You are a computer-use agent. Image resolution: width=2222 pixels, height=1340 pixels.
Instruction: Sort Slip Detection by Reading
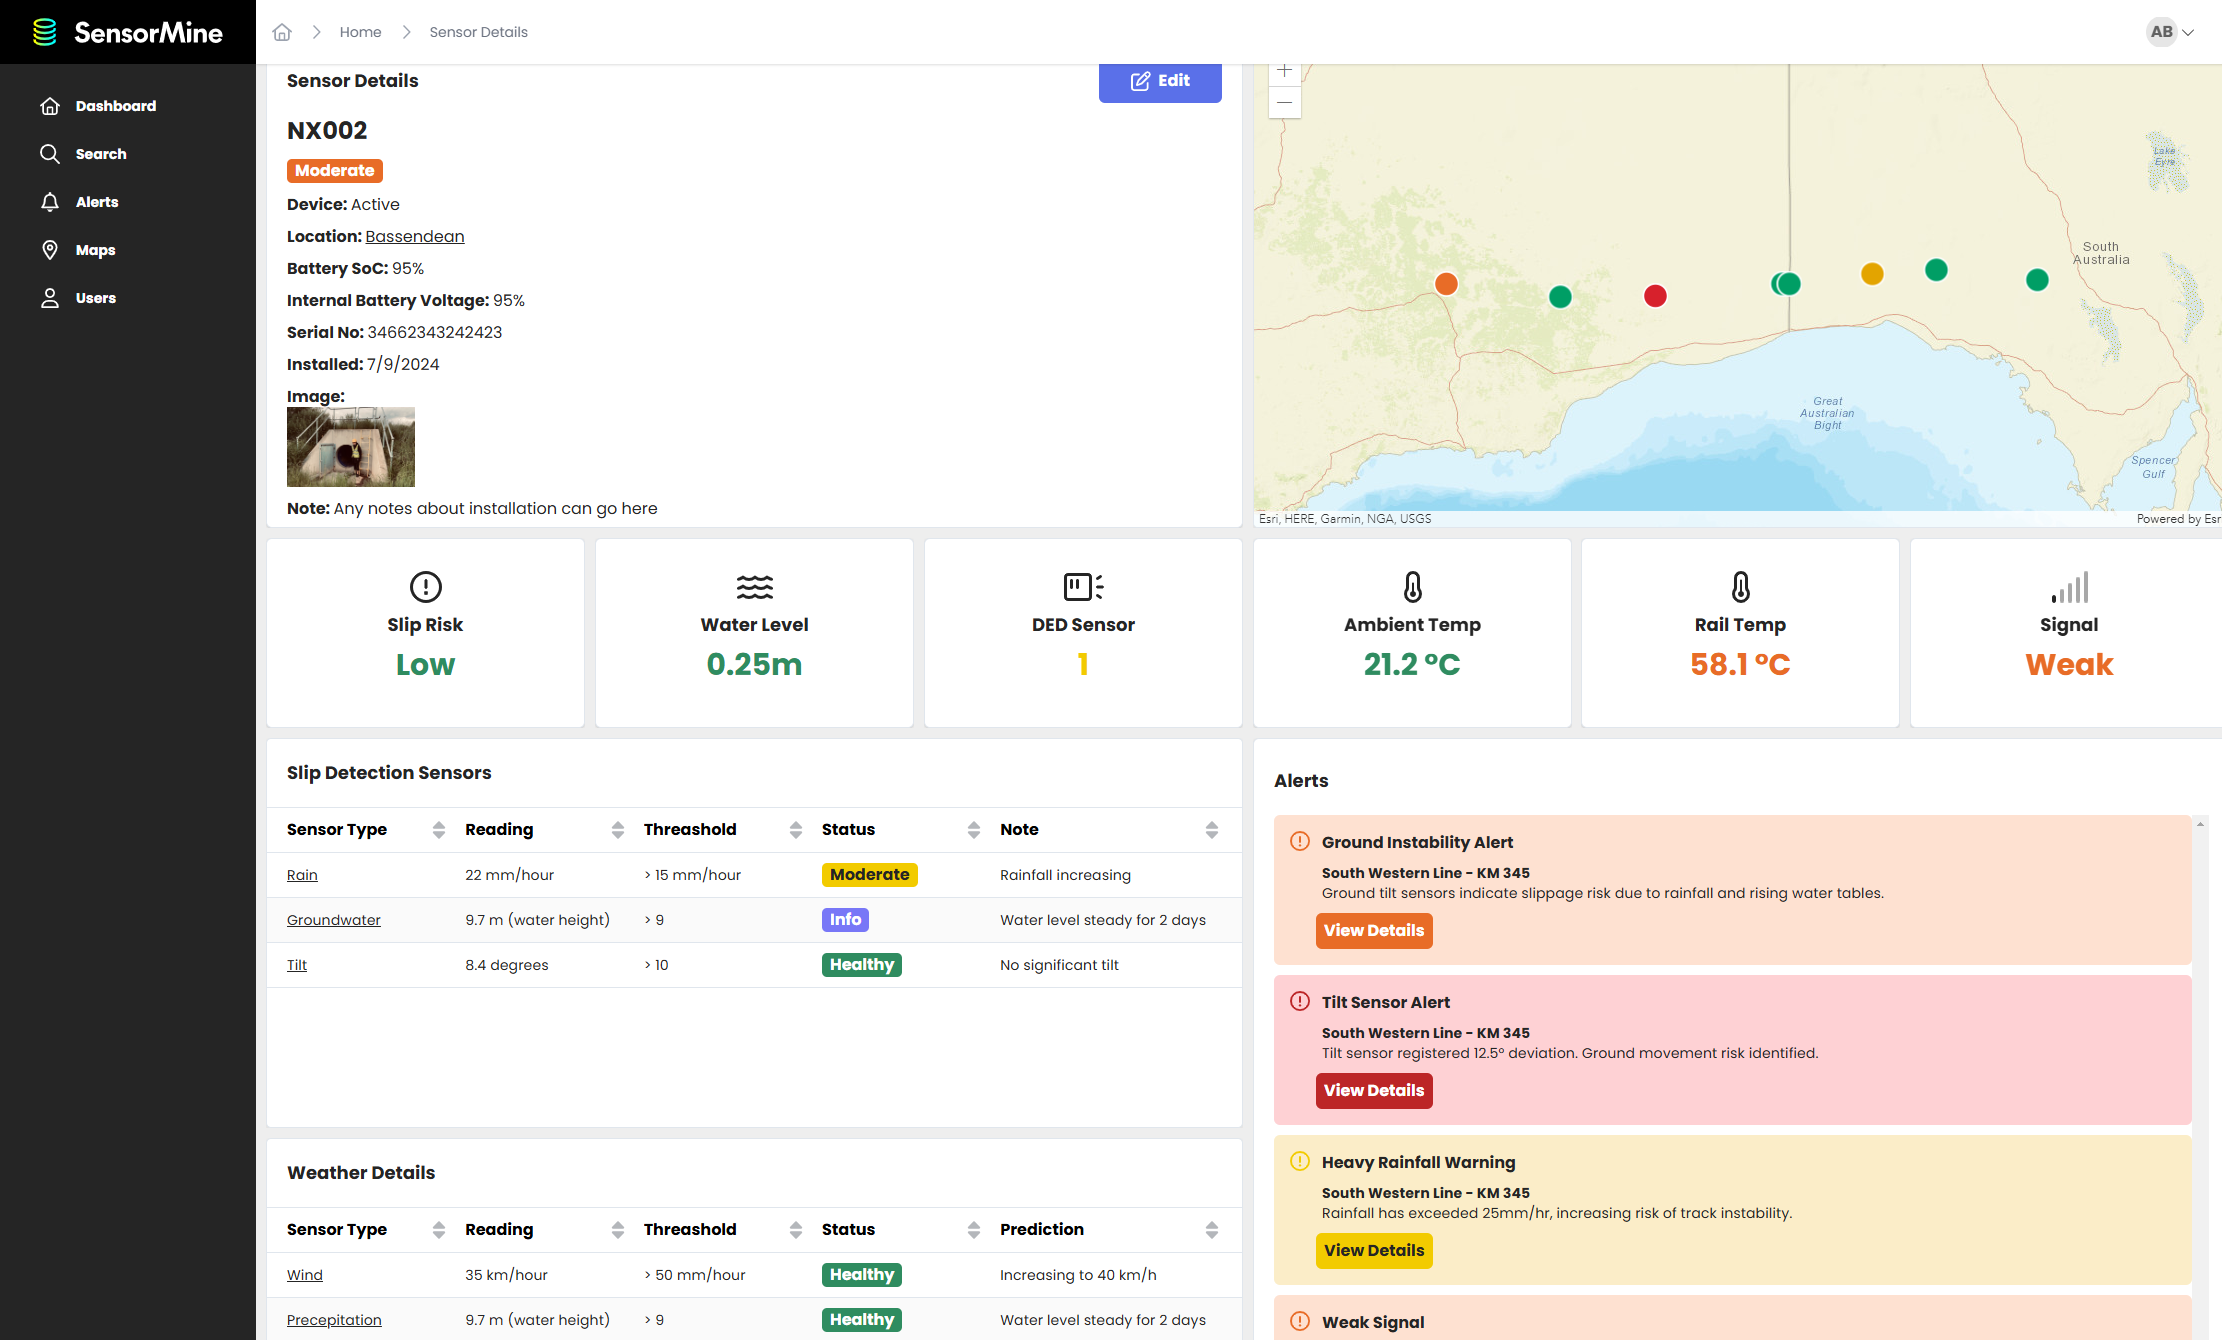tap(618, 830)
